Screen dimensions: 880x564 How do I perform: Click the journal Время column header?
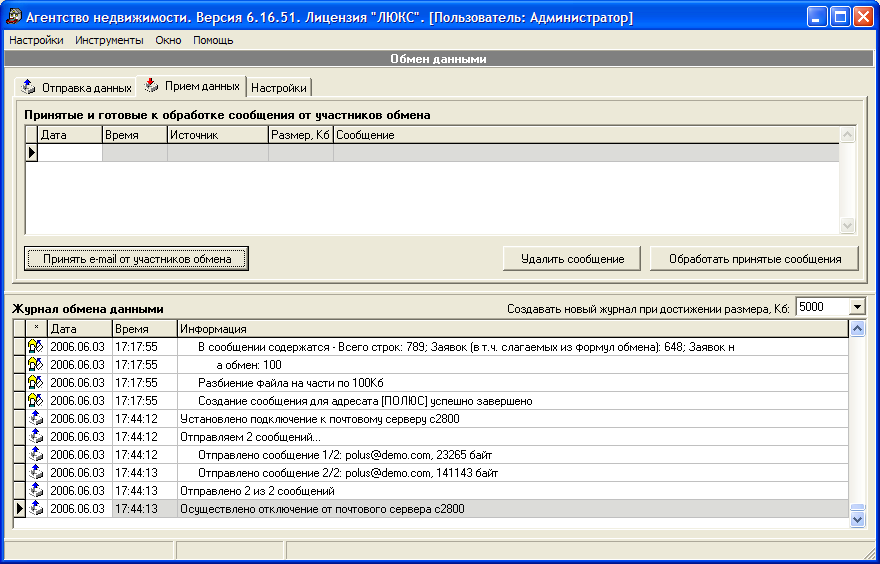pos(145,329)
